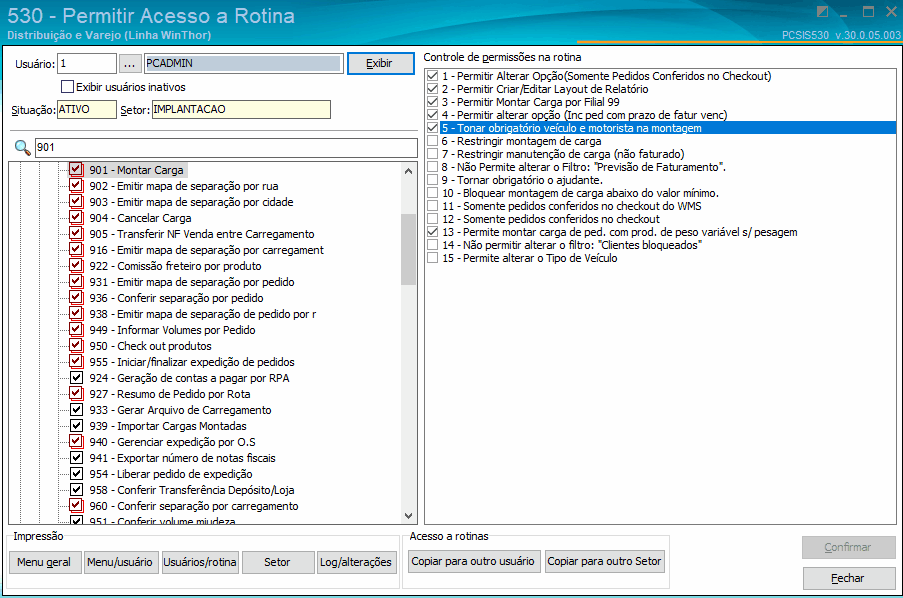Select row 954 - Liberar pedido de expedição
The image size is (903, 598).
(170, 474)
